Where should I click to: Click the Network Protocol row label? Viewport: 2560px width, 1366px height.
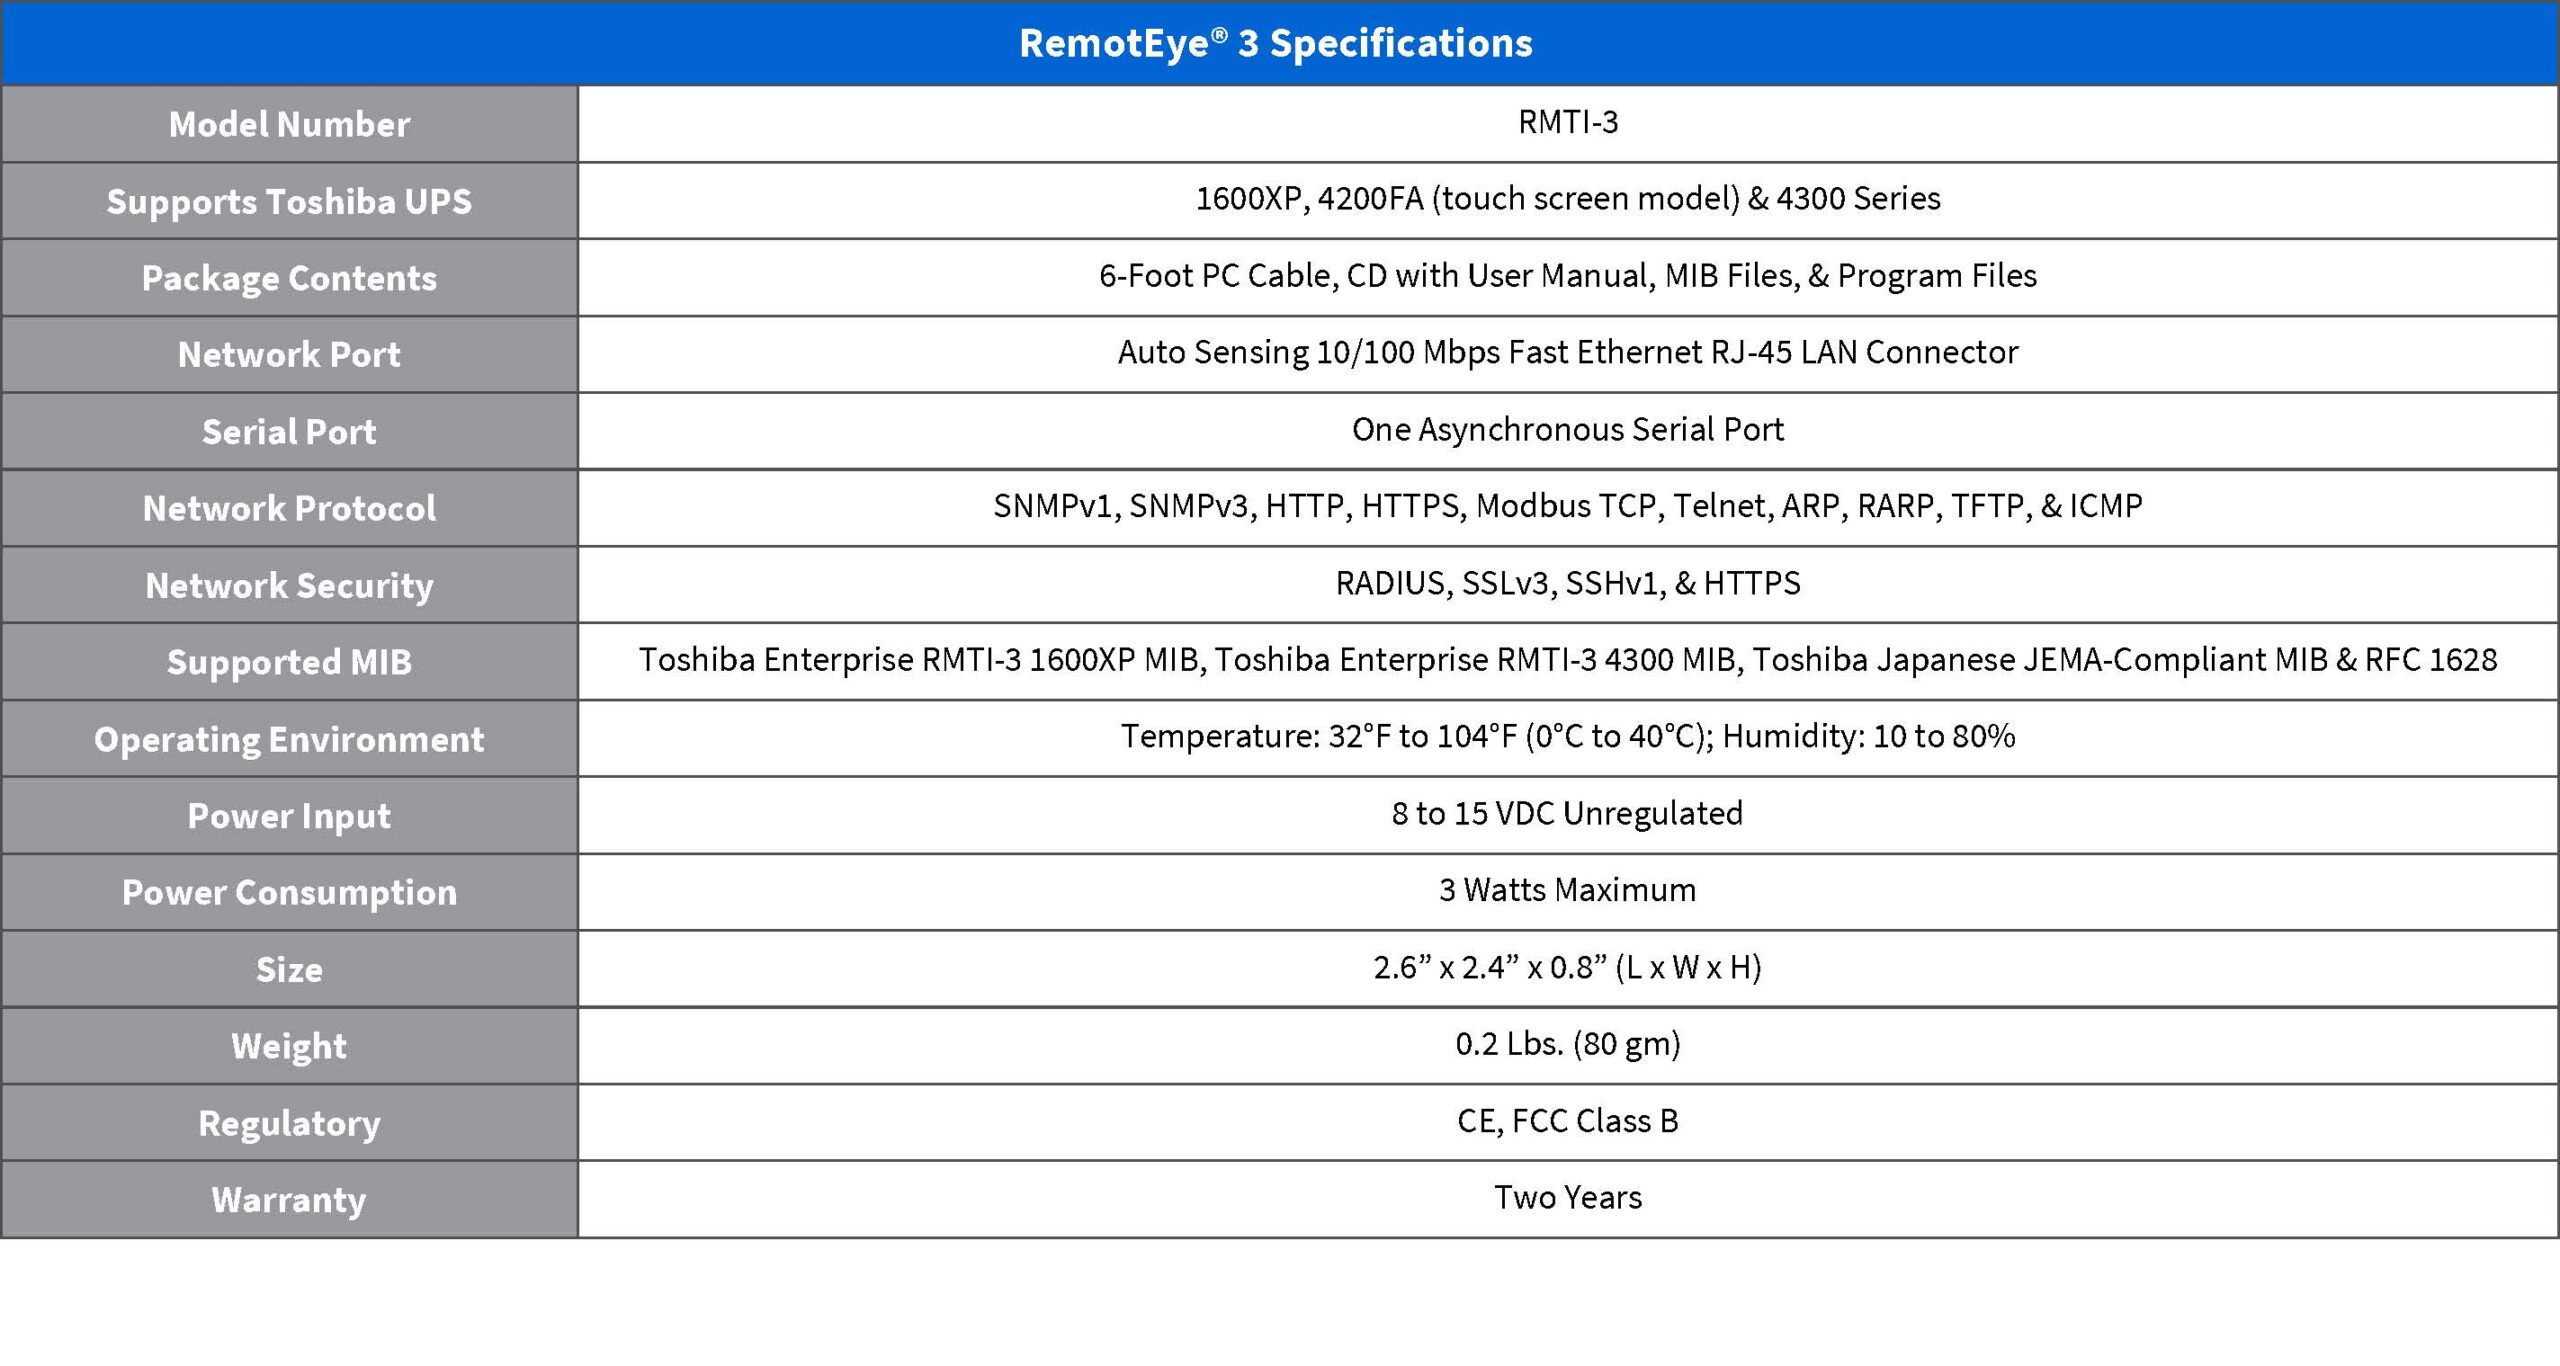pyautogui.click(x=289, y=508)
